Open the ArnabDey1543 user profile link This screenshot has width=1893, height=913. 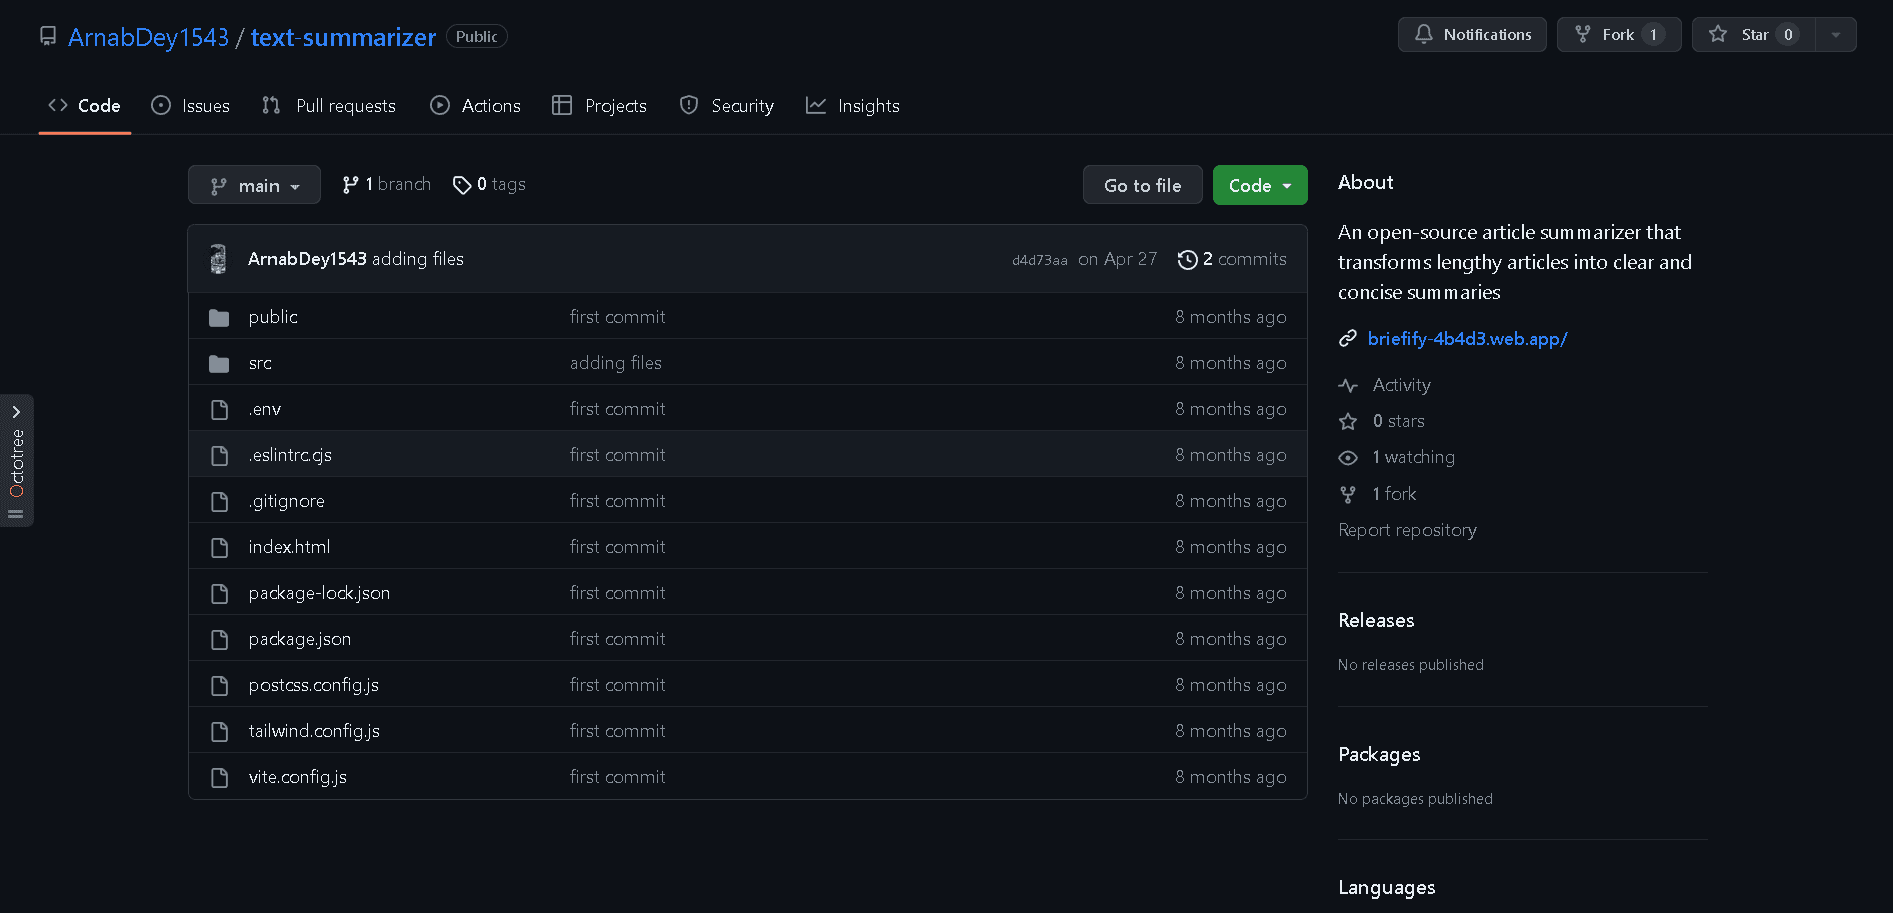pyautogui.click(x=148, y=37)
